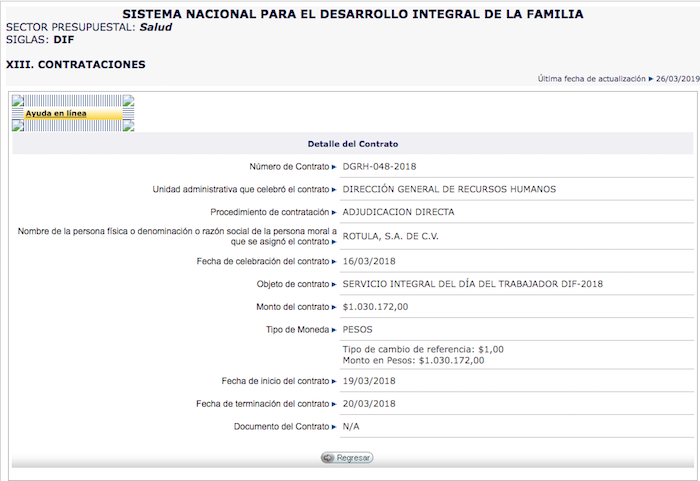Screen dimensions: 700x481
Task: Click the top-left broken image icon
Action: point(17,101)
